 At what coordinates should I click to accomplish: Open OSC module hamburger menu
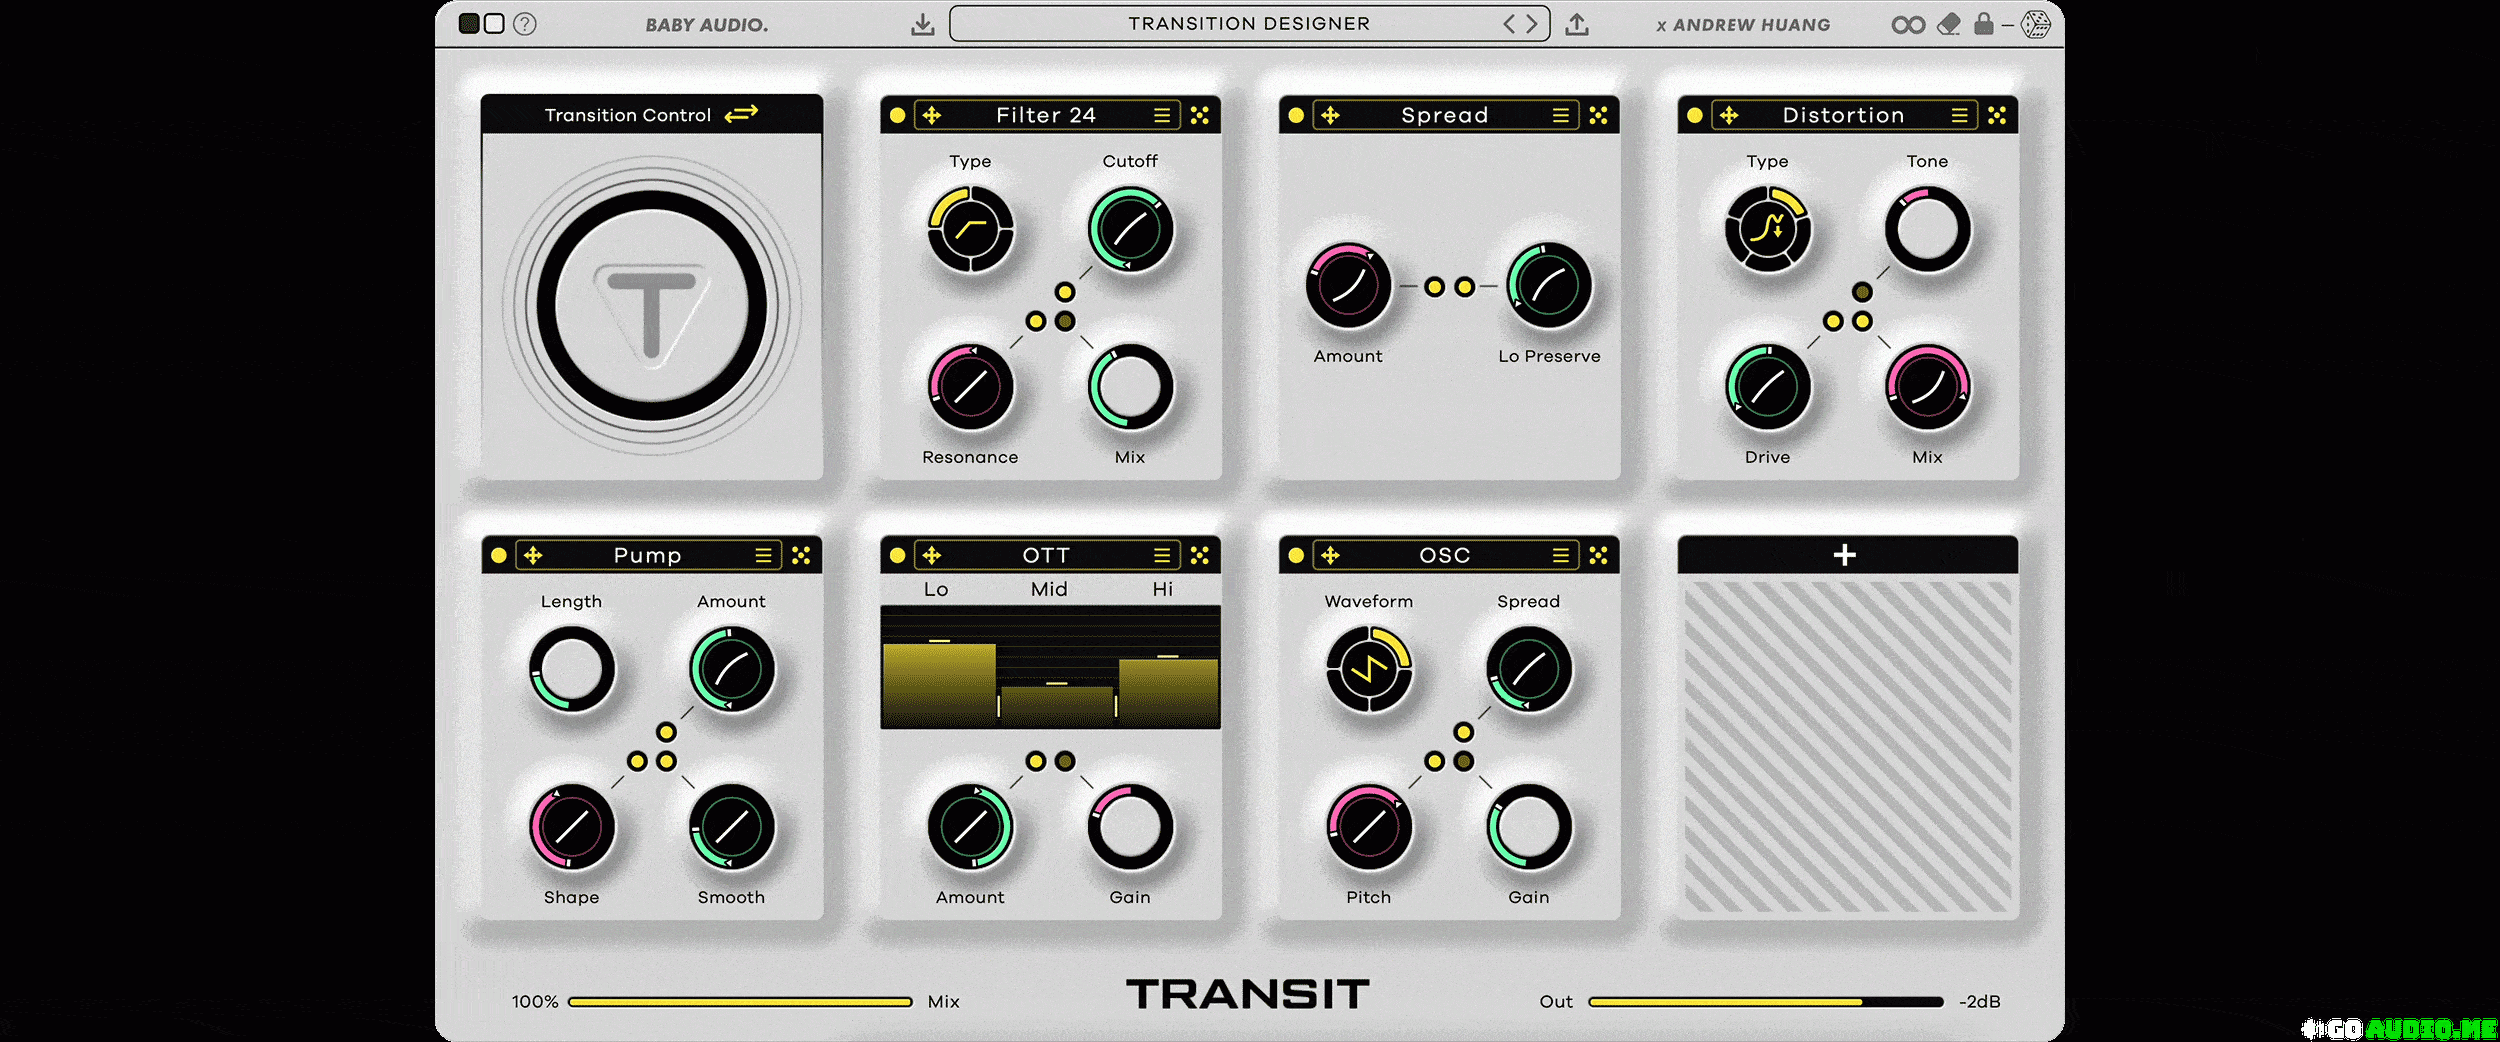click(x=1561, y=555)
